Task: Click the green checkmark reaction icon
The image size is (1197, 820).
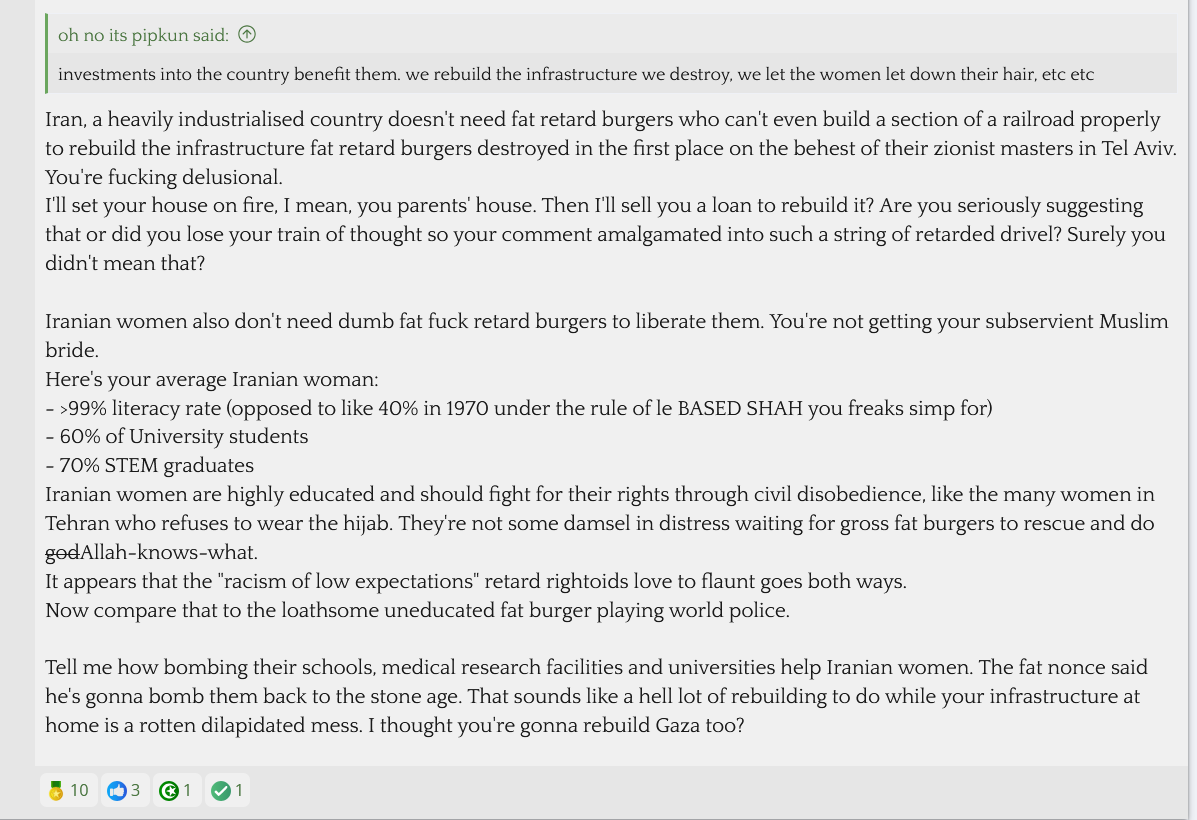Action: (x=221, y=791)
